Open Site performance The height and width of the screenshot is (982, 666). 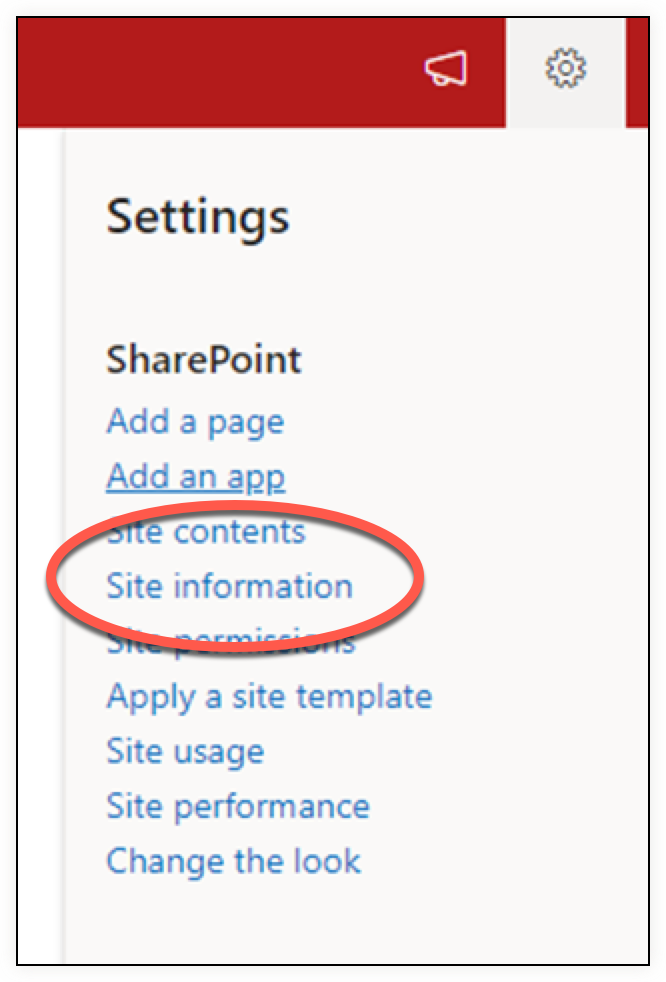(238, 807)
